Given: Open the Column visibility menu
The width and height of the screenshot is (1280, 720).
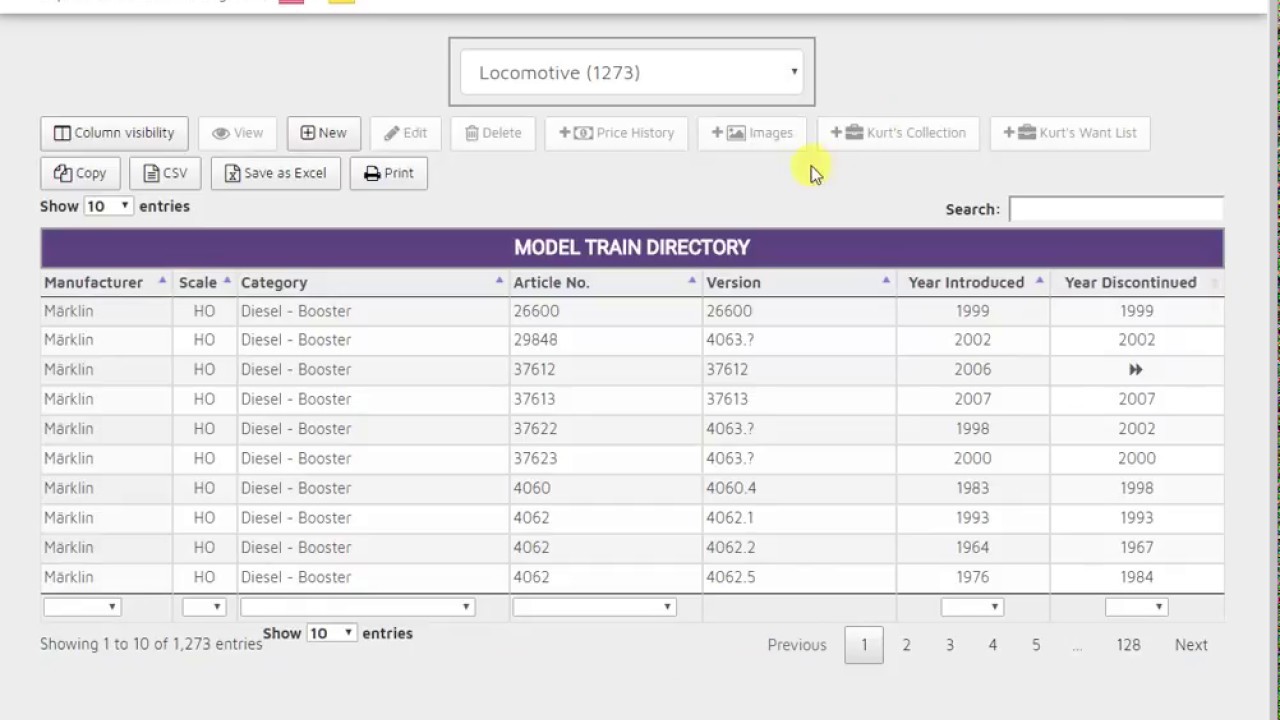Looking at the screenshot, I should tap(114, 133).
